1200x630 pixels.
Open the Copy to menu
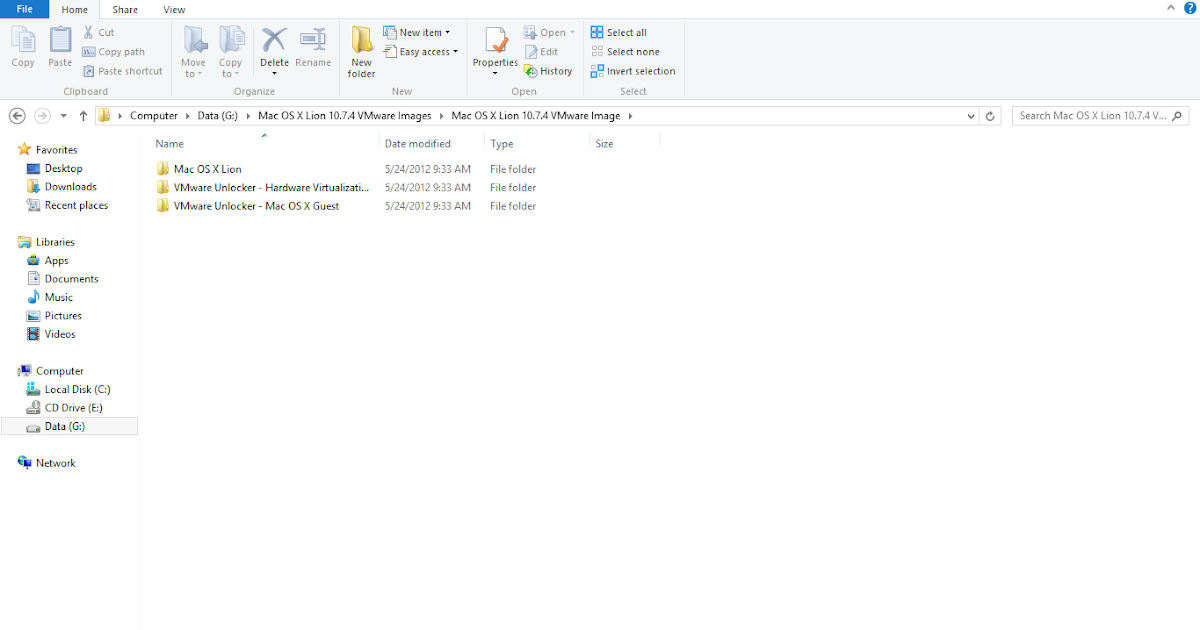231,52
